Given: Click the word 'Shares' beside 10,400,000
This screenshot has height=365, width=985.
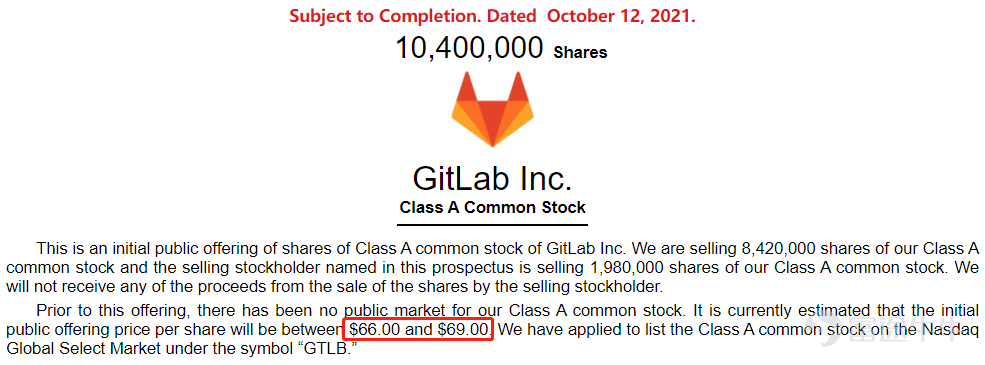Looking at the screenshot, I should click(580, 52).
